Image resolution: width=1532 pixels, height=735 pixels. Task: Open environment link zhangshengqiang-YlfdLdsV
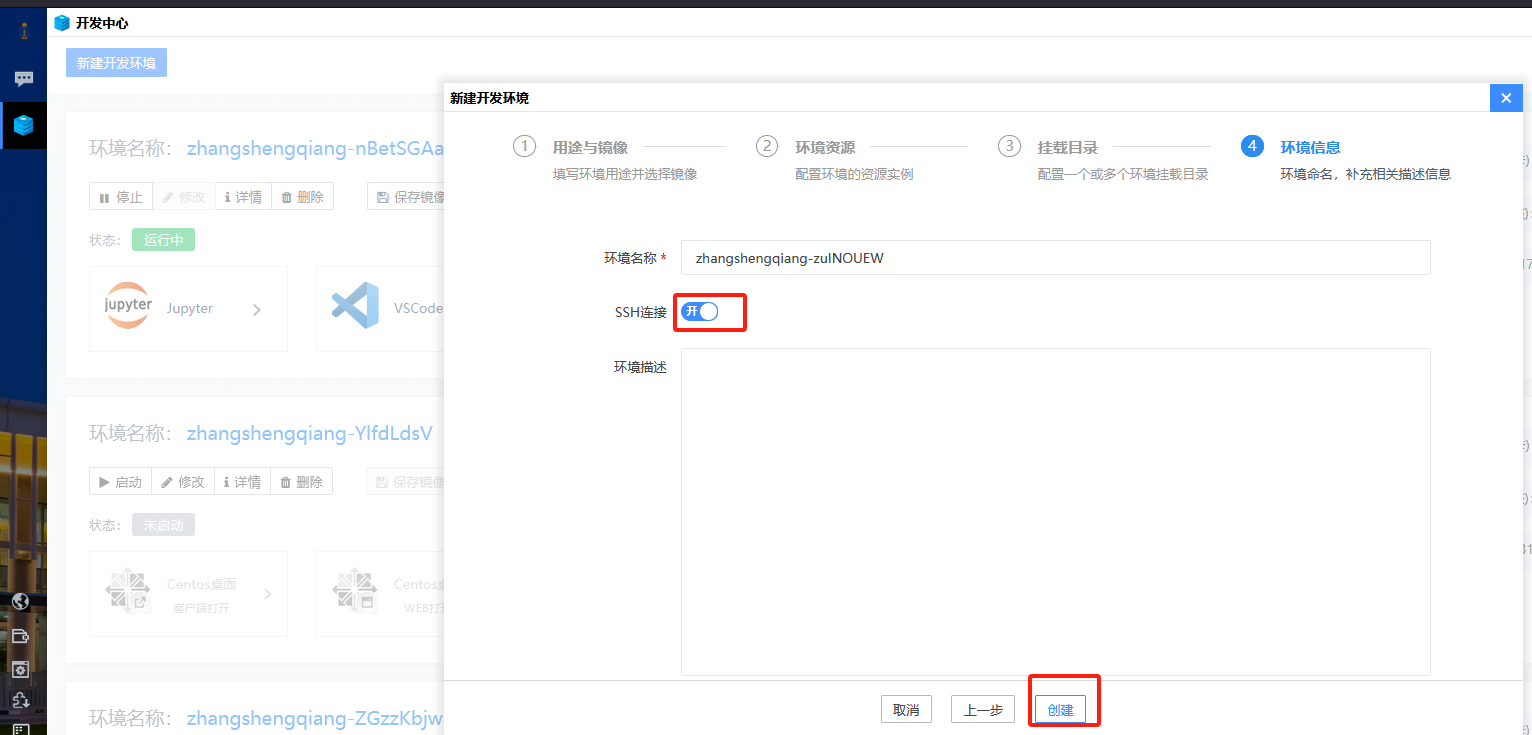(310, 433)
